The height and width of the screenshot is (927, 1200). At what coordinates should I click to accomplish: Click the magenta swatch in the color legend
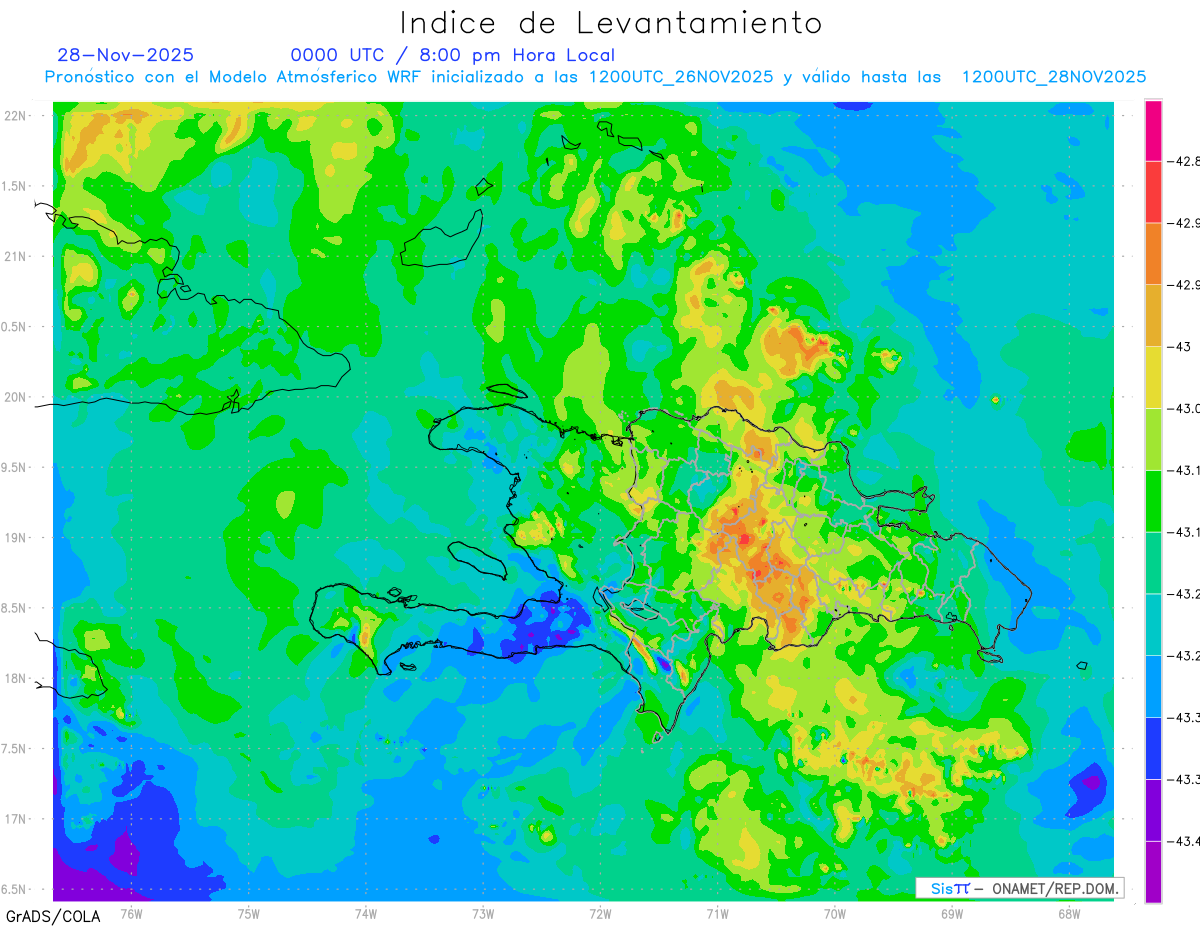pyautogui.click(x=1153, y=130)
